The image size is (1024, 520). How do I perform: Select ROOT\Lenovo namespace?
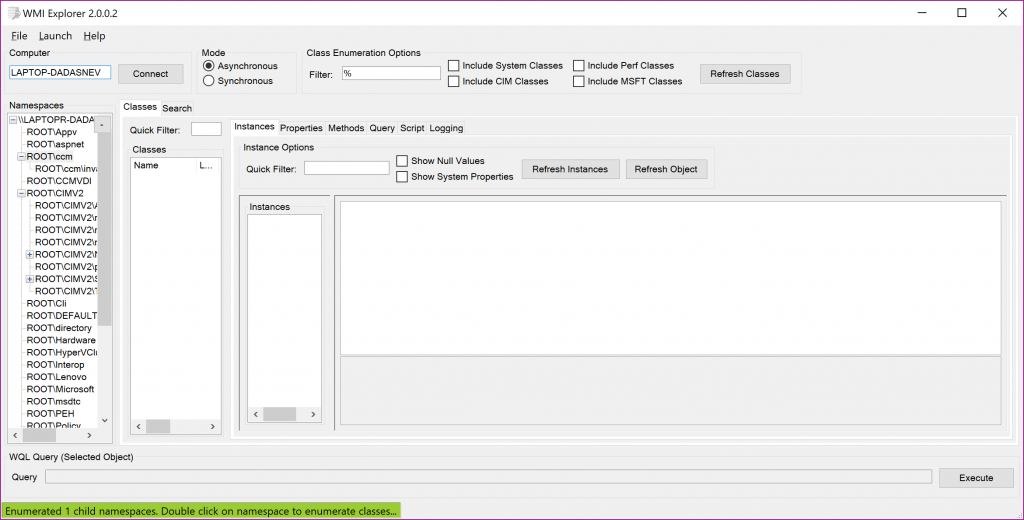(x=56, y=377)
